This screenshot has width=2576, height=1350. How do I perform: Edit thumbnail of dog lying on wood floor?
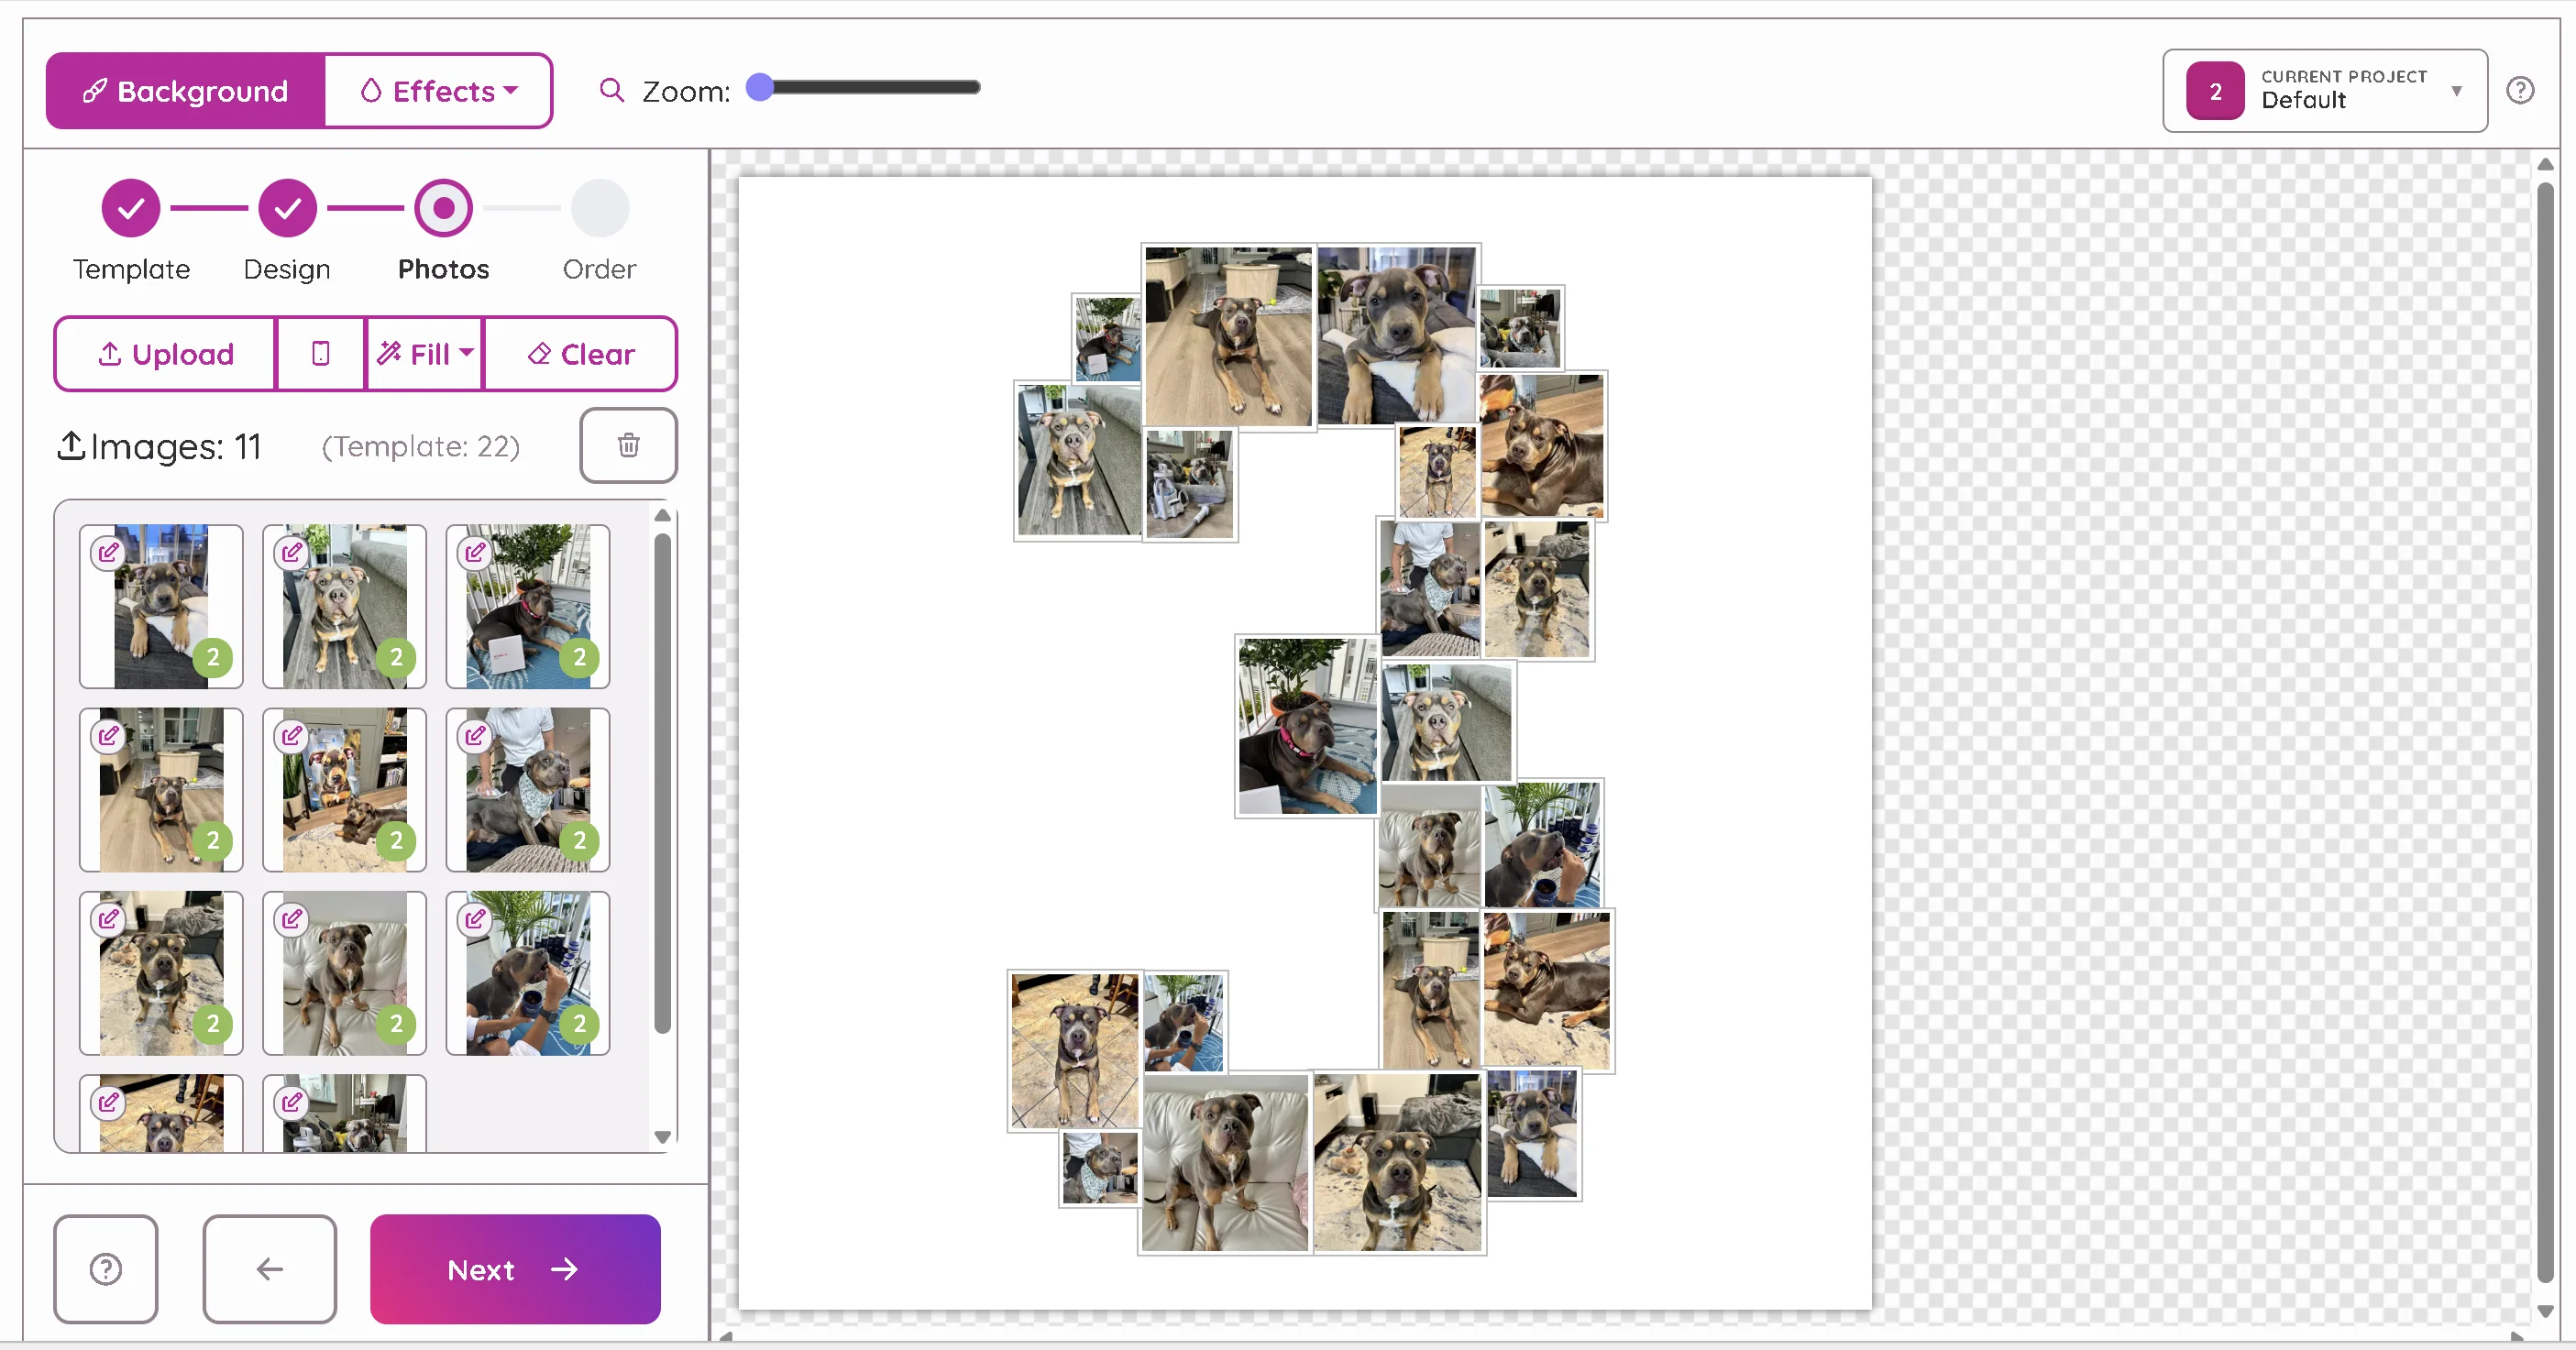(108, 736)
